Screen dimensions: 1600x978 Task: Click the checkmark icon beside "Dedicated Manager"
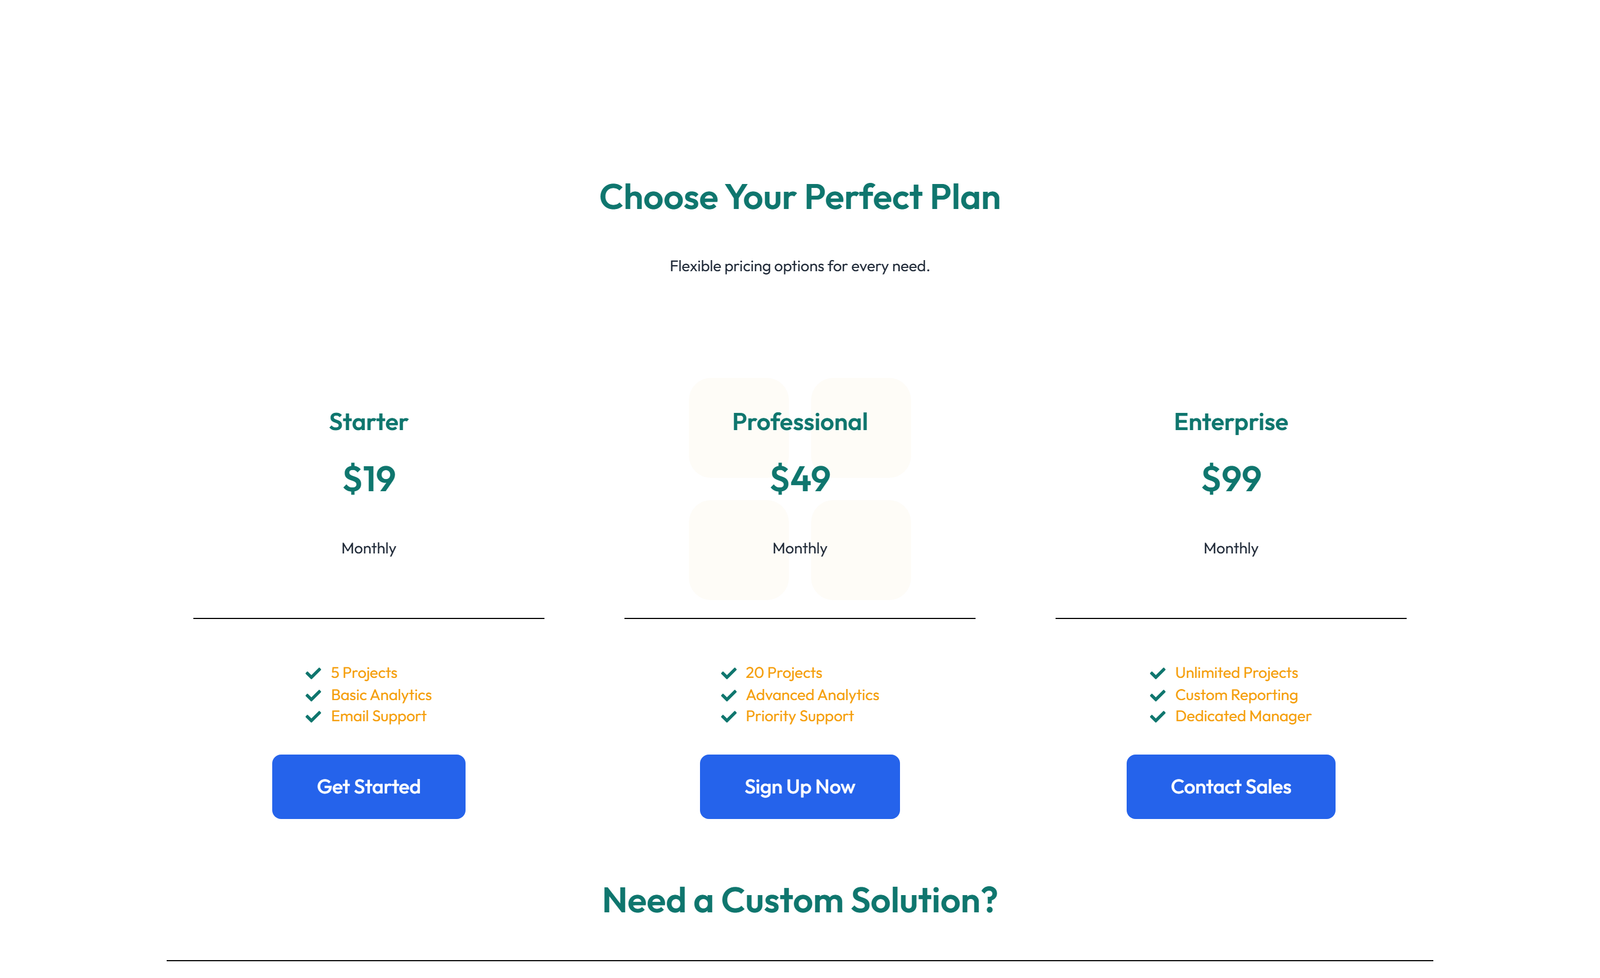(x=1158, y=716)
